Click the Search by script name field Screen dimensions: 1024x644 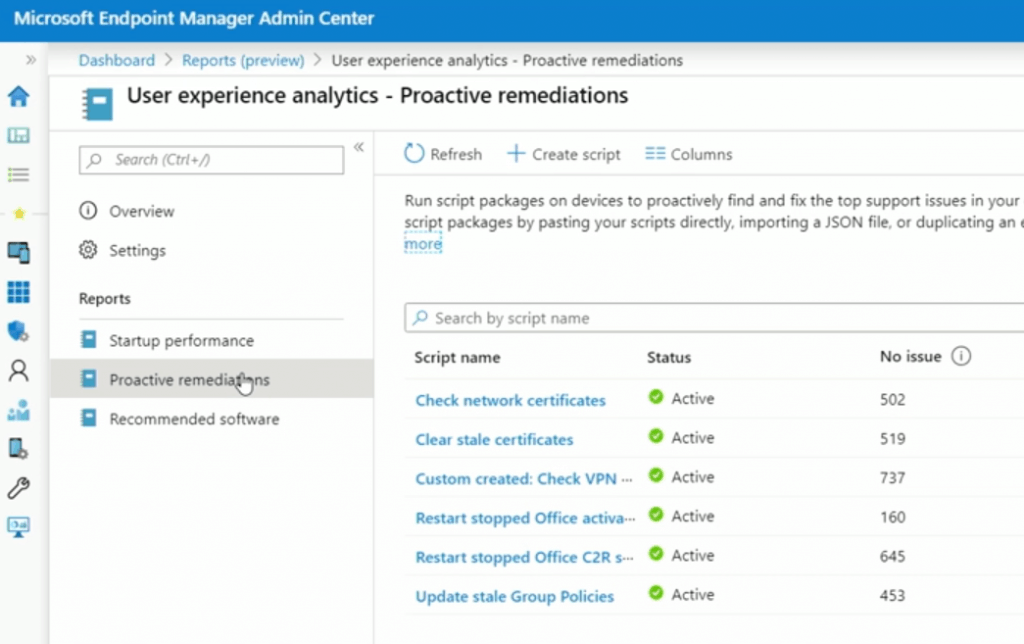point(714,318)
